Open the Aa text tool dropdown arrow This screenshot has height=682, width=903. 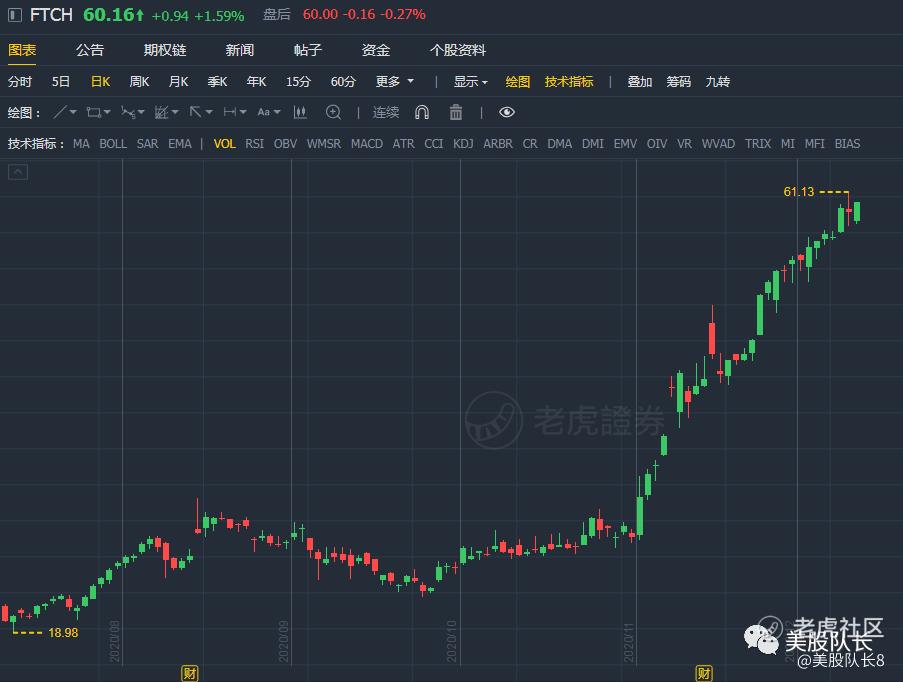click(277, 112)
